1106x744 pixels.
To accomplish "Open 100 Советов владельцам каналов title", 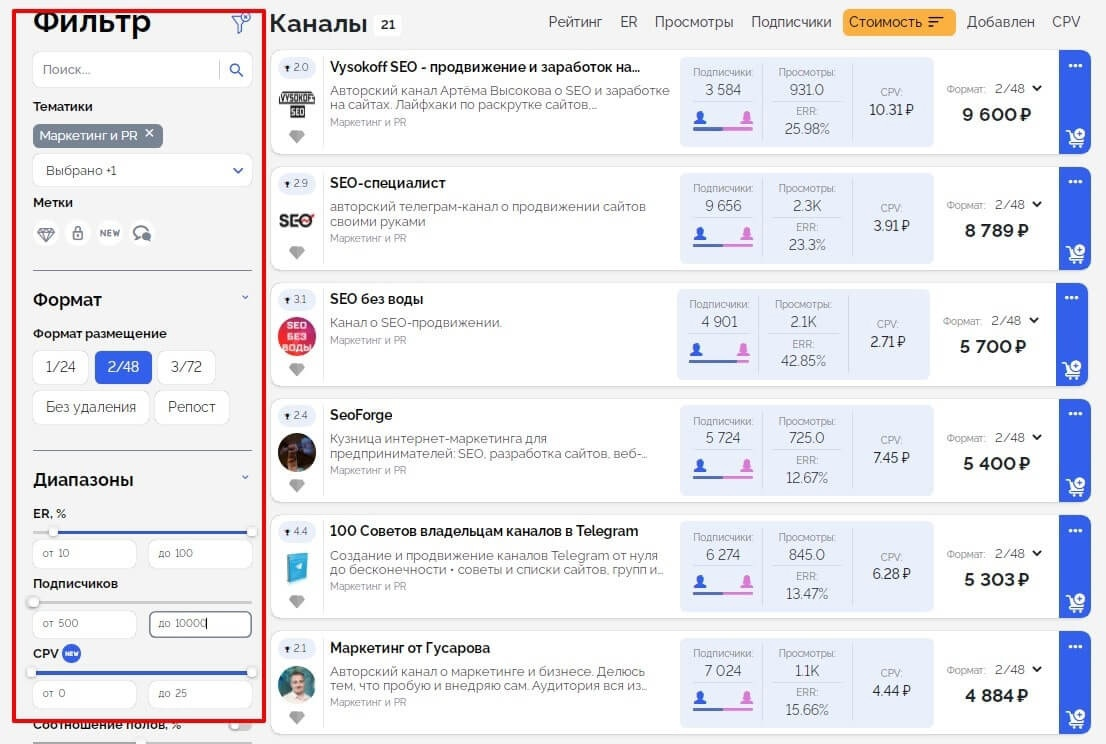I will (484, 531).
